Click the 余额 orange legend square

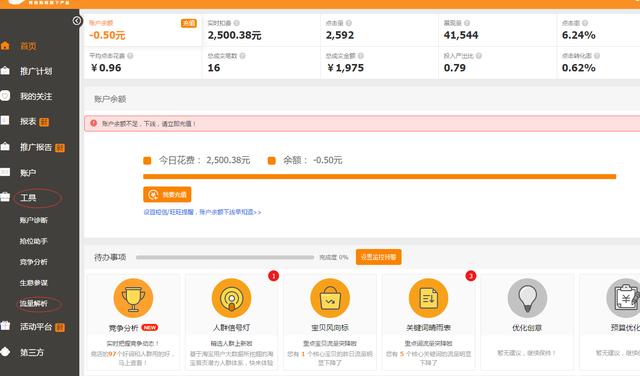271,161
